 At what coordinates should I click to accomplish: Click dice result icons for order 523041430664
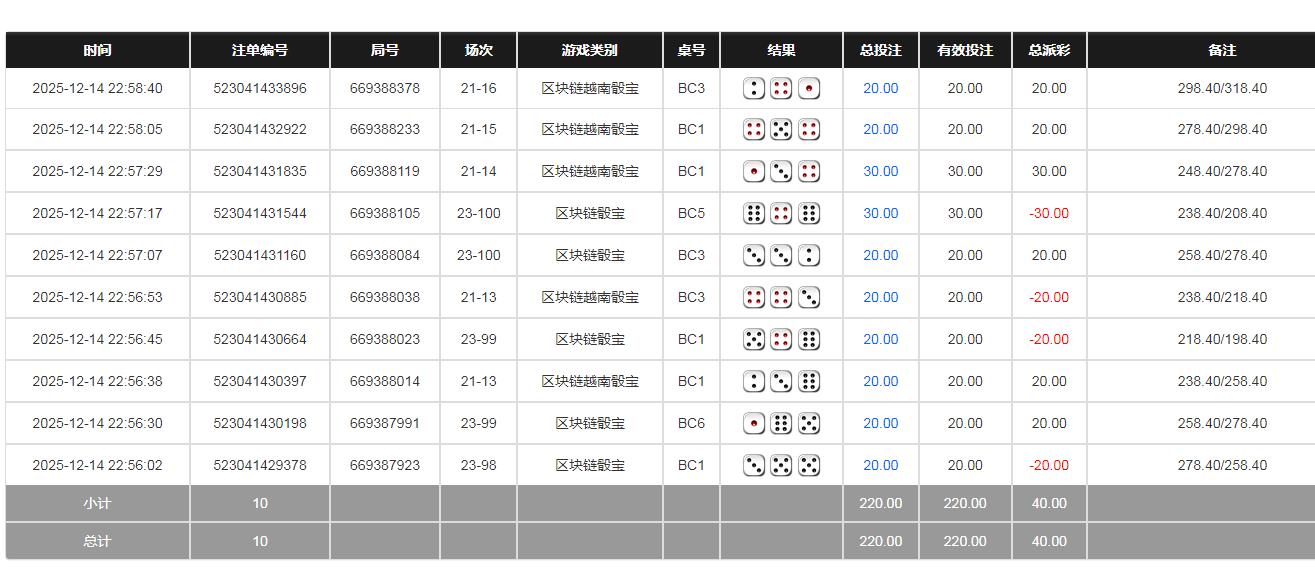pos(781,340)
